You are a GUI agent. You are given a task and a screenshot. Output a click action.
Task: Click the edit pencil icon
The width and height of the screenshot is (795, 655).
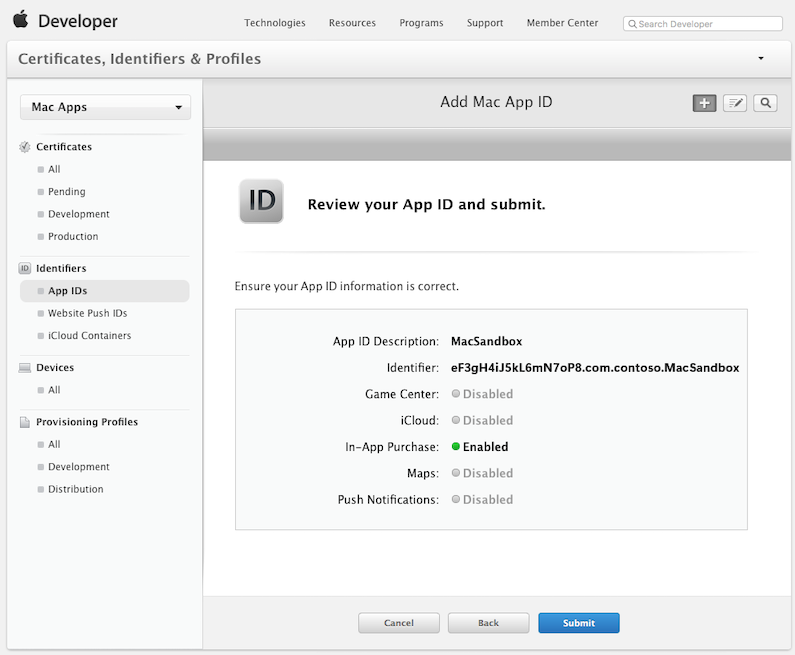tap(735, 103)
